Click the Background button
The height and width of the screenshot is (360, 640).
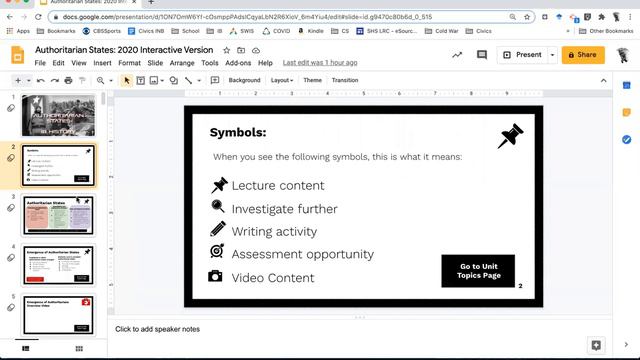click(244, 80)
